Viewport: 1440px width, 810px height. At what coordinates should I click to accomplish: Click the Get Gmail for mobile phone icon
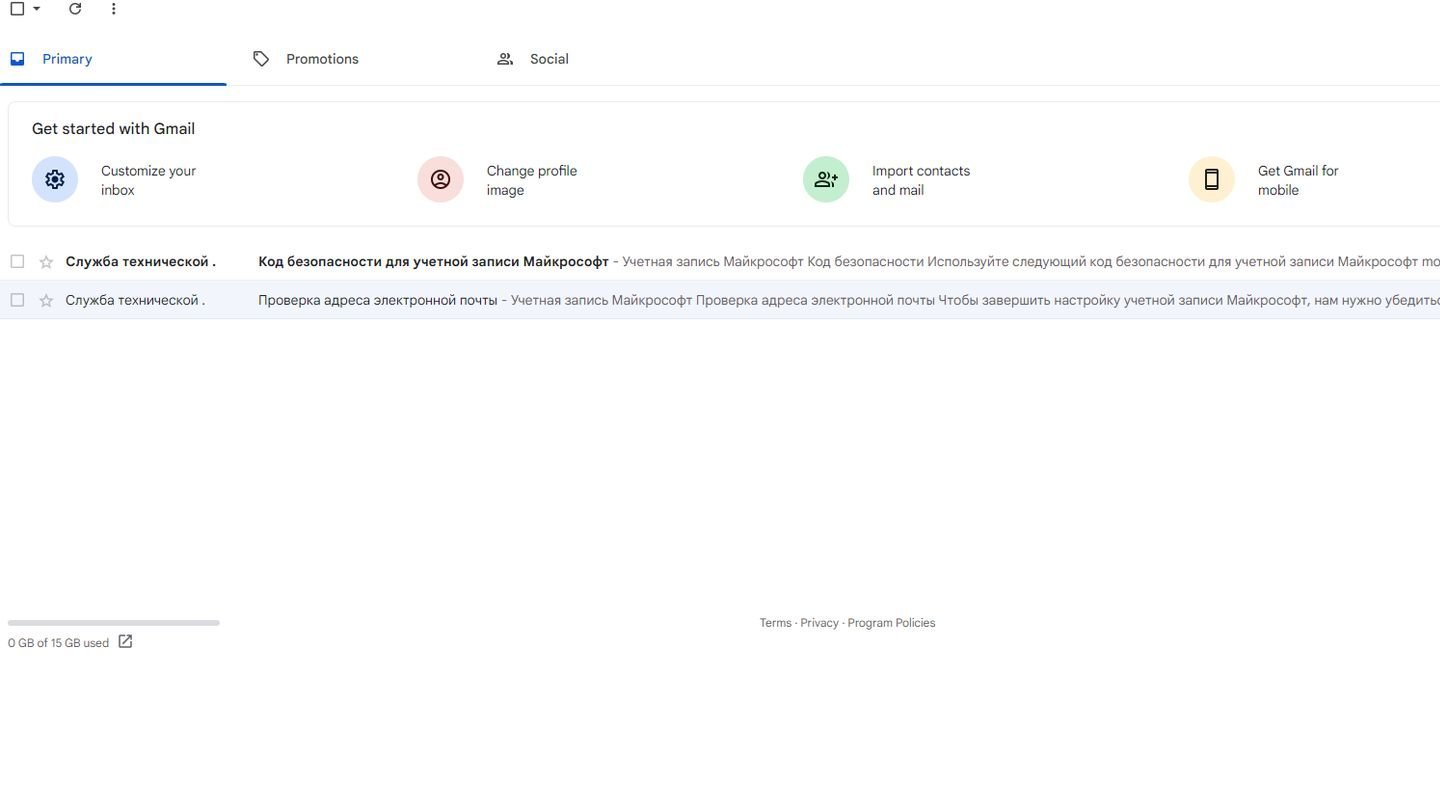(x=1211, y=179)
